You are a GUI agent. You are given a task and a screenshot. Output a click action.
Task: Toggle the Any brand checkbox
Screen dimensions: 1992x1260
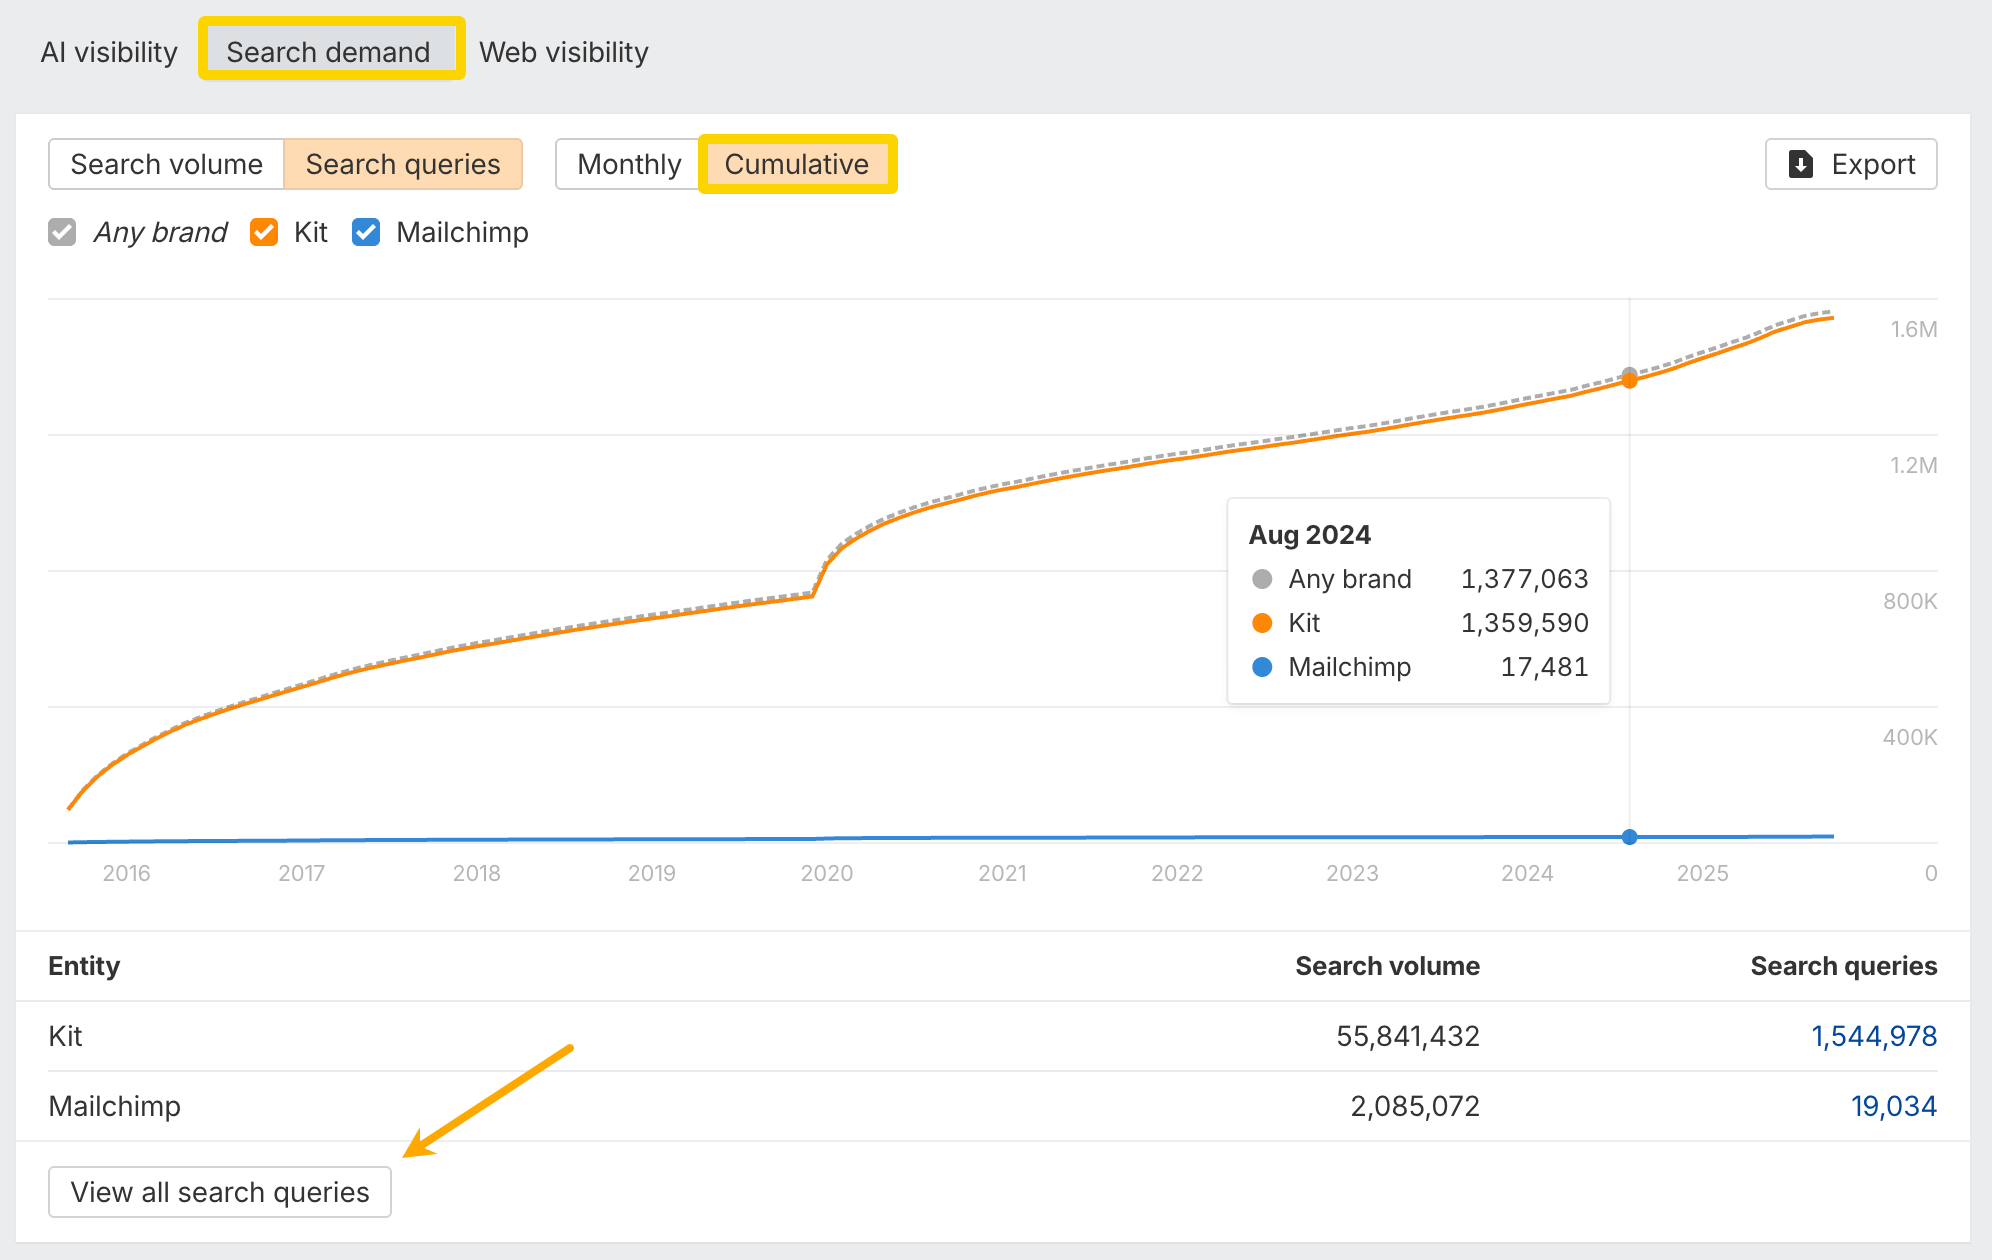click(62, 232)
